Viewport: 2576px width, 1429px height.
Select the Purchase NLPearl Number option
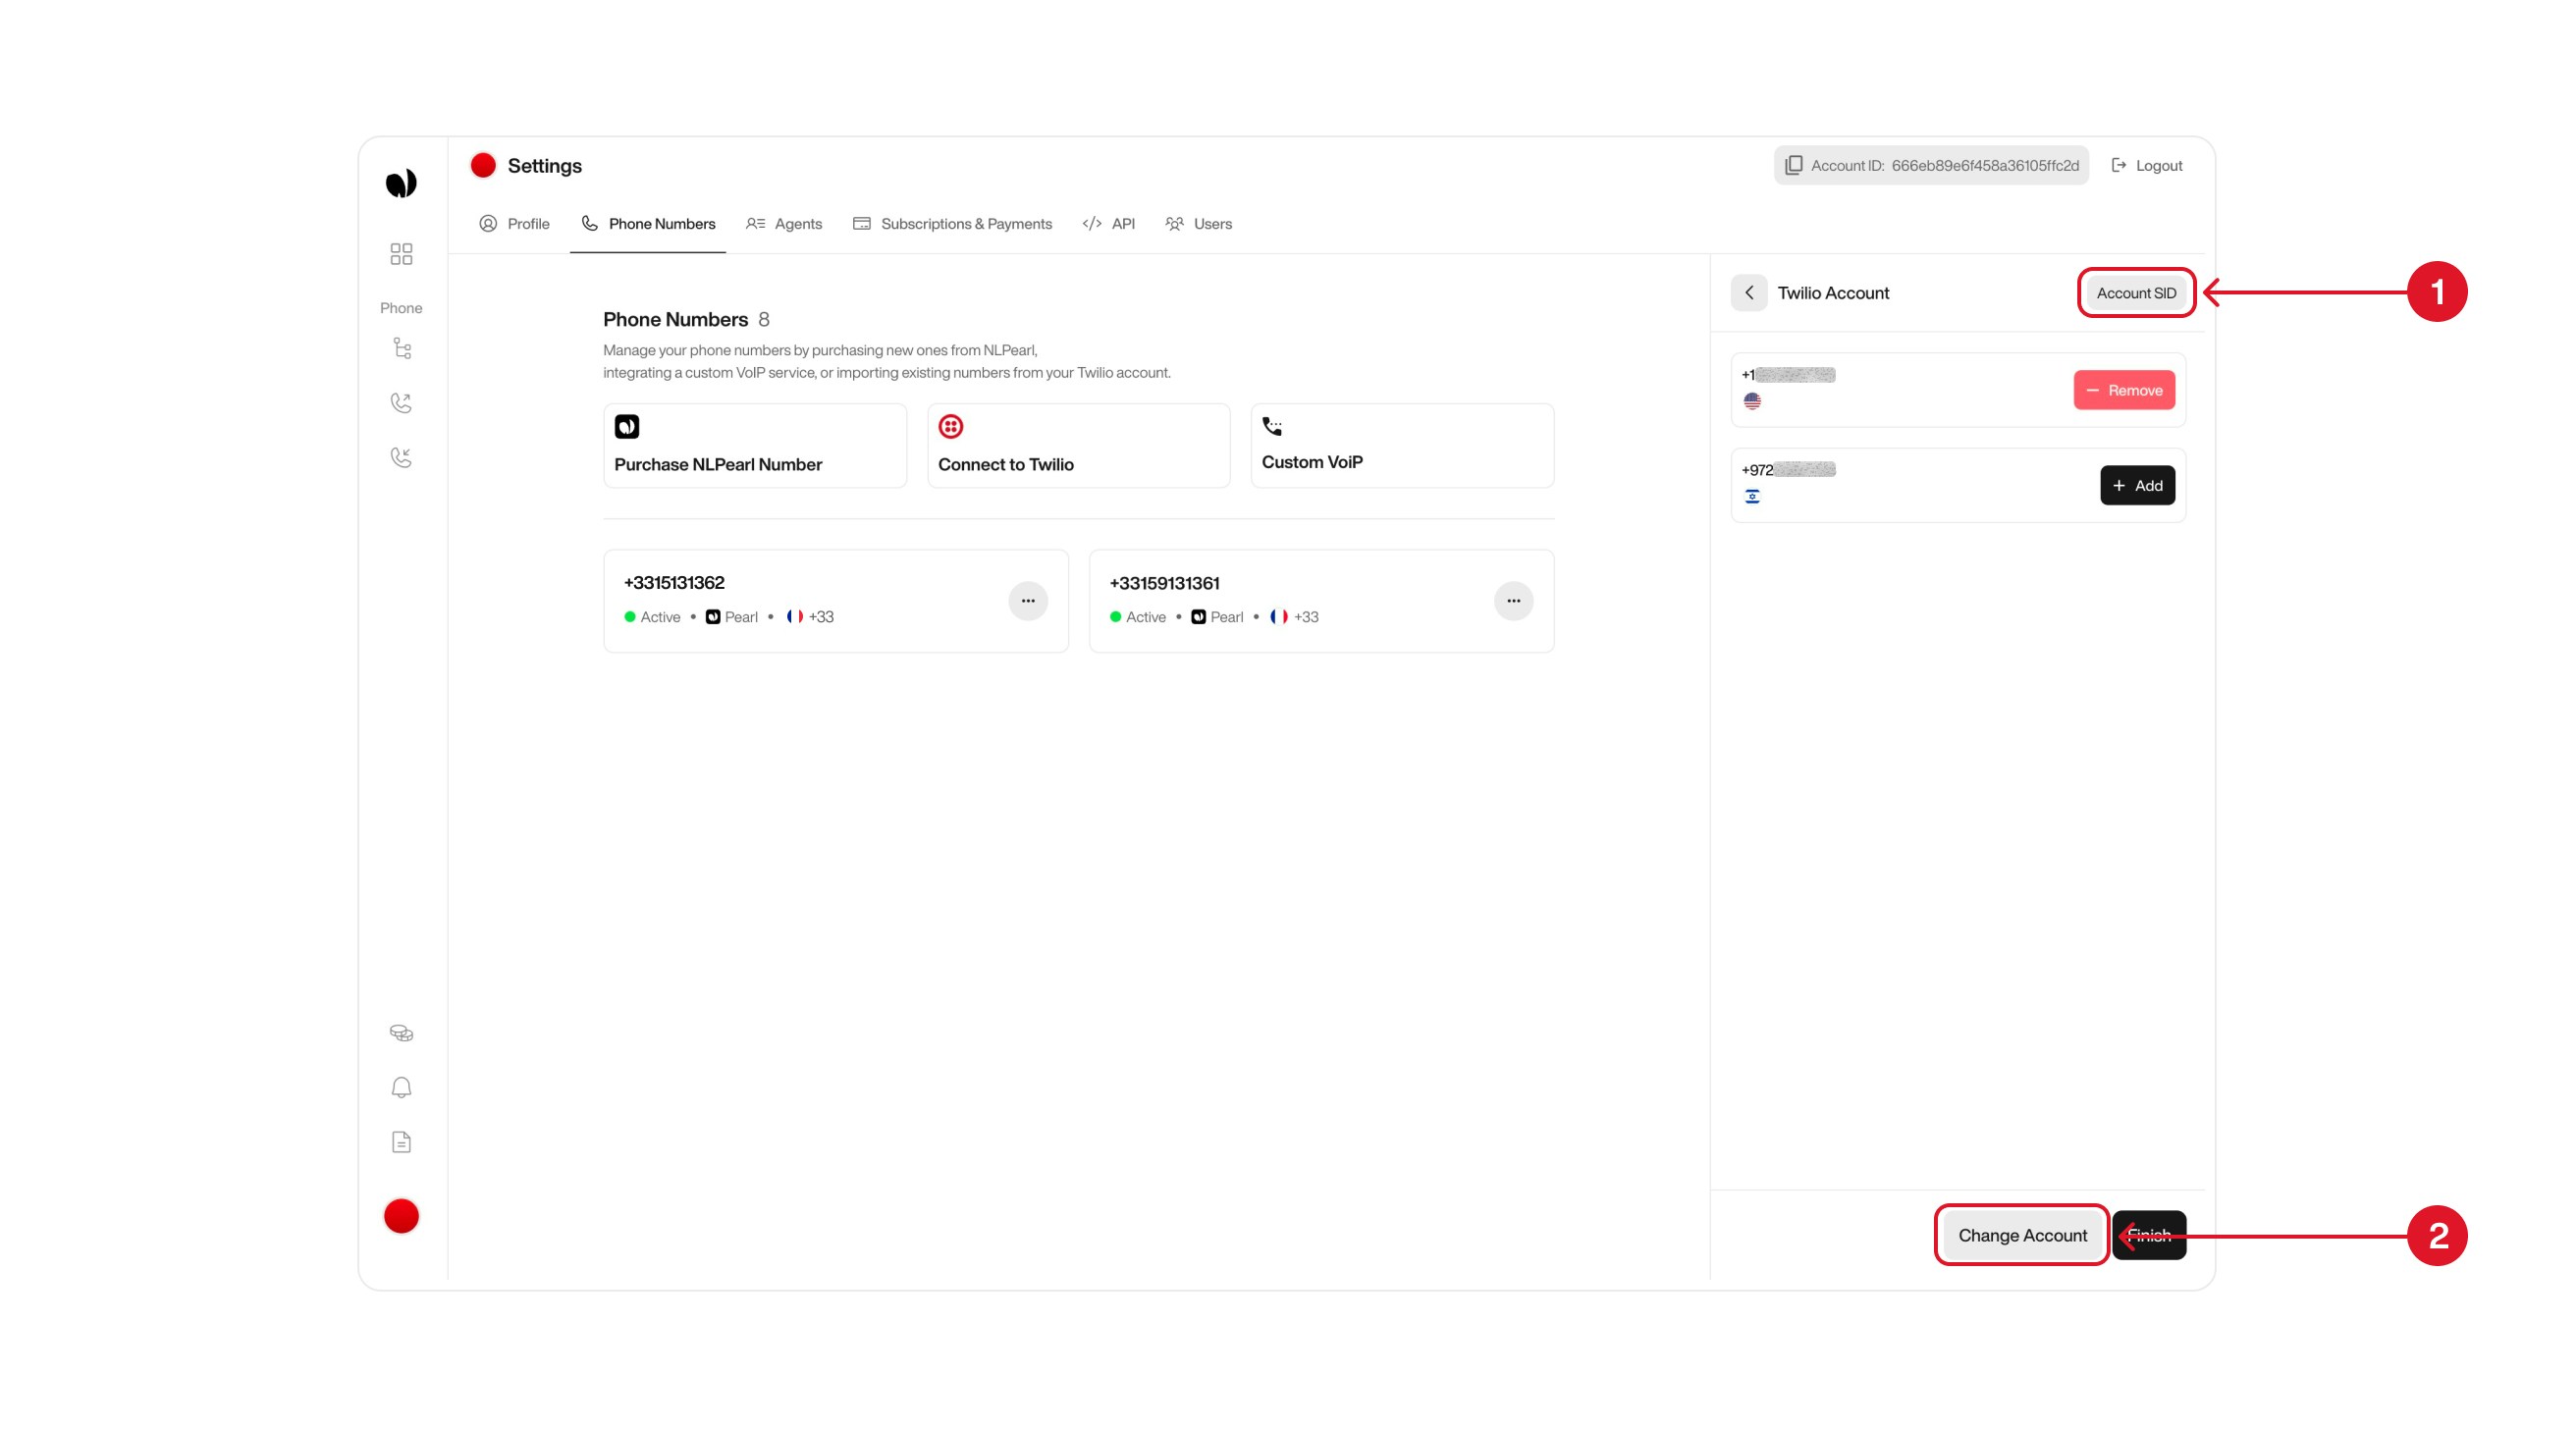coord(754,445)
